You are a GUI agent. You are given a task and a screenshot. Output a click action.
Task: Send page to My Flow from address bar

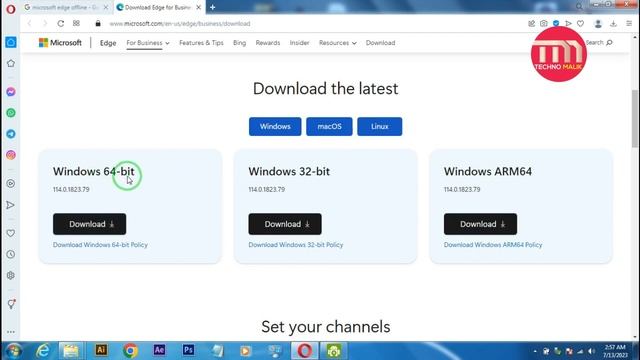pyautogui.click(x=568, y=24)
